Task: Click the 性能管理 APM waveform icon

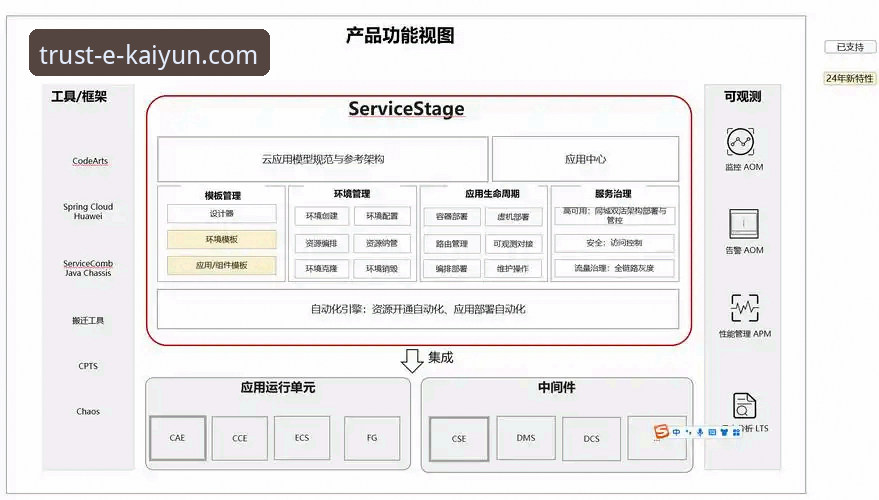Action: click(744, 308)
